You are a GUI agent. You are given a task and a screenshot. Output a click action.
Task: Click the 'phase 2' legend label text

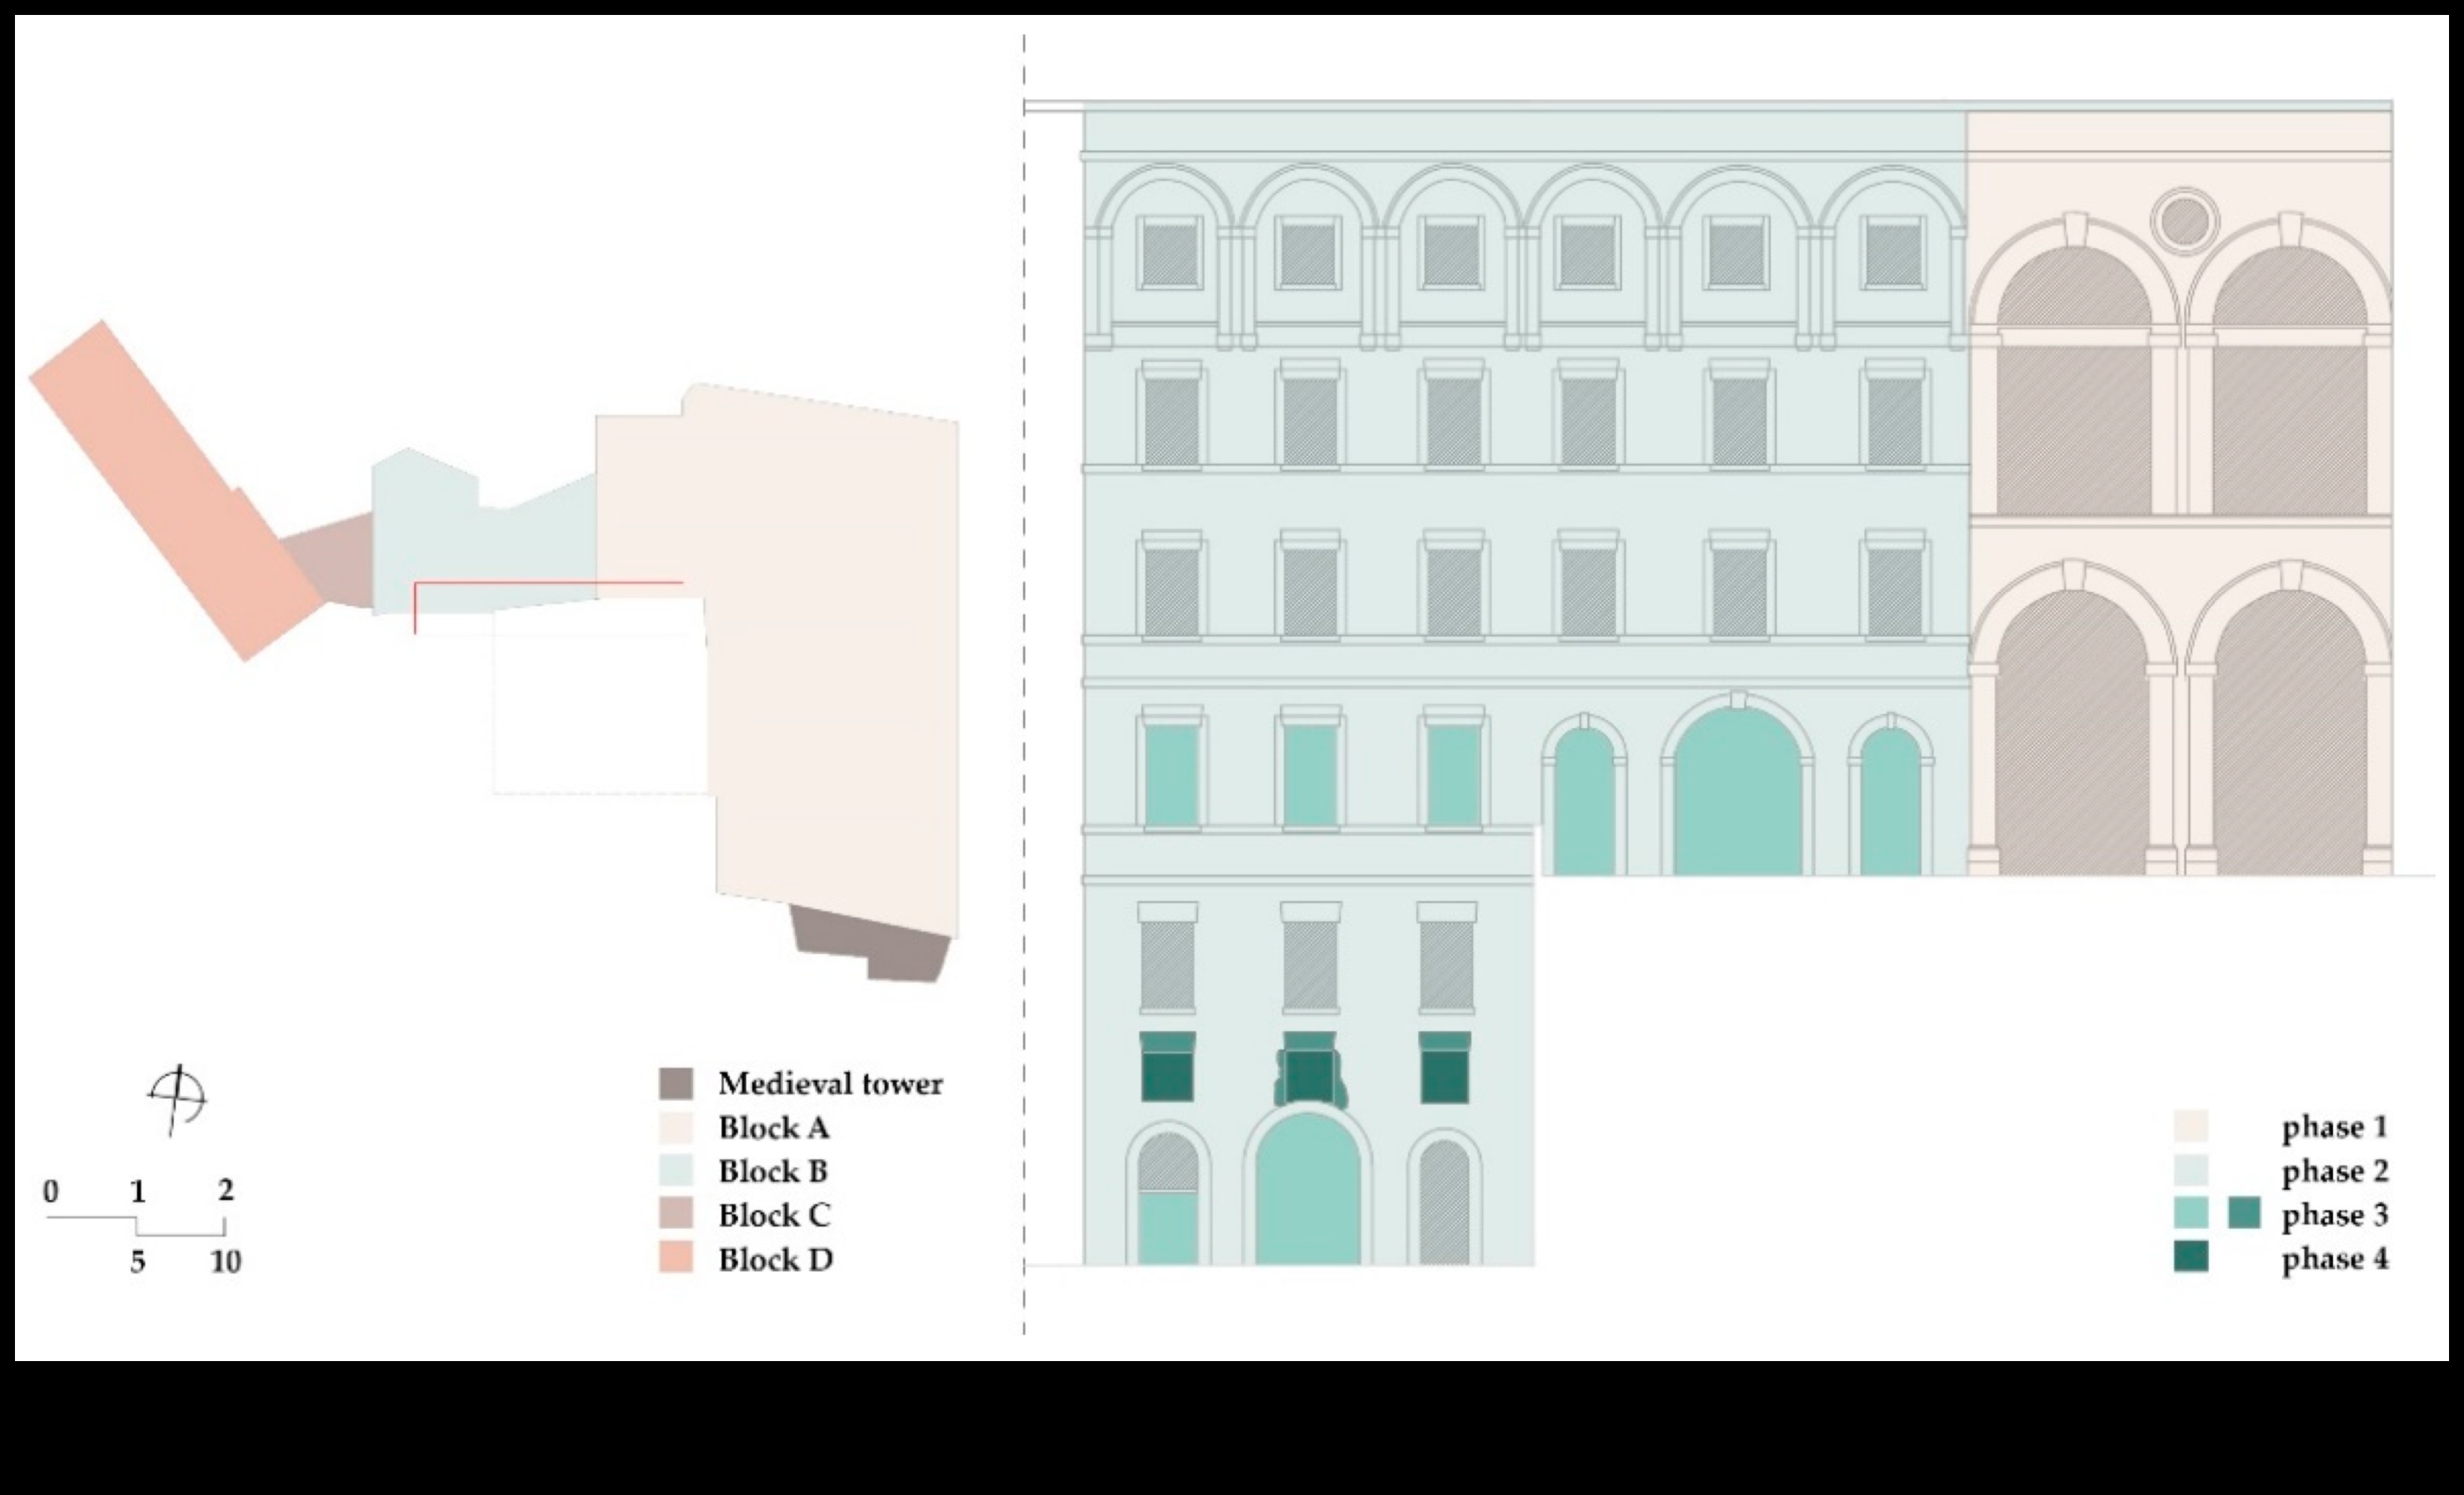[2335, 1172]
